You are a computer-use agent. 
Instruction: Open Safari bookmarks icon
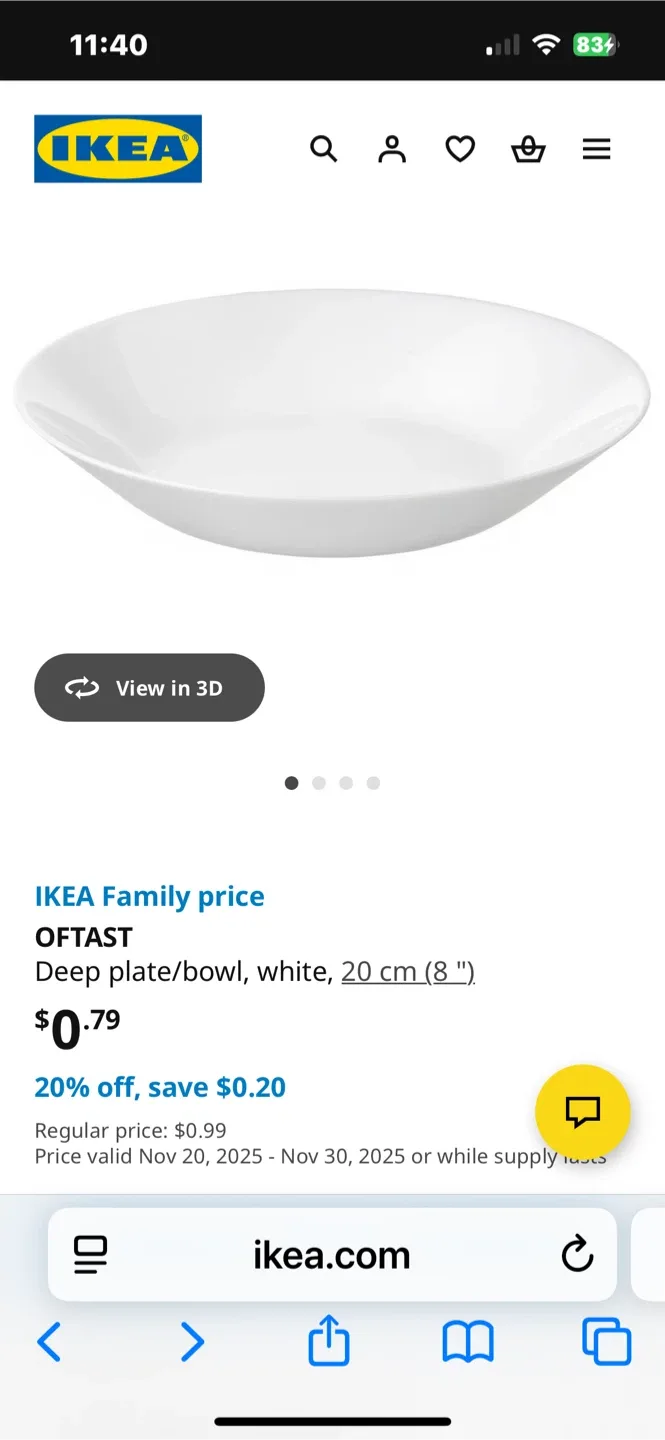(x=467, y=1341)
